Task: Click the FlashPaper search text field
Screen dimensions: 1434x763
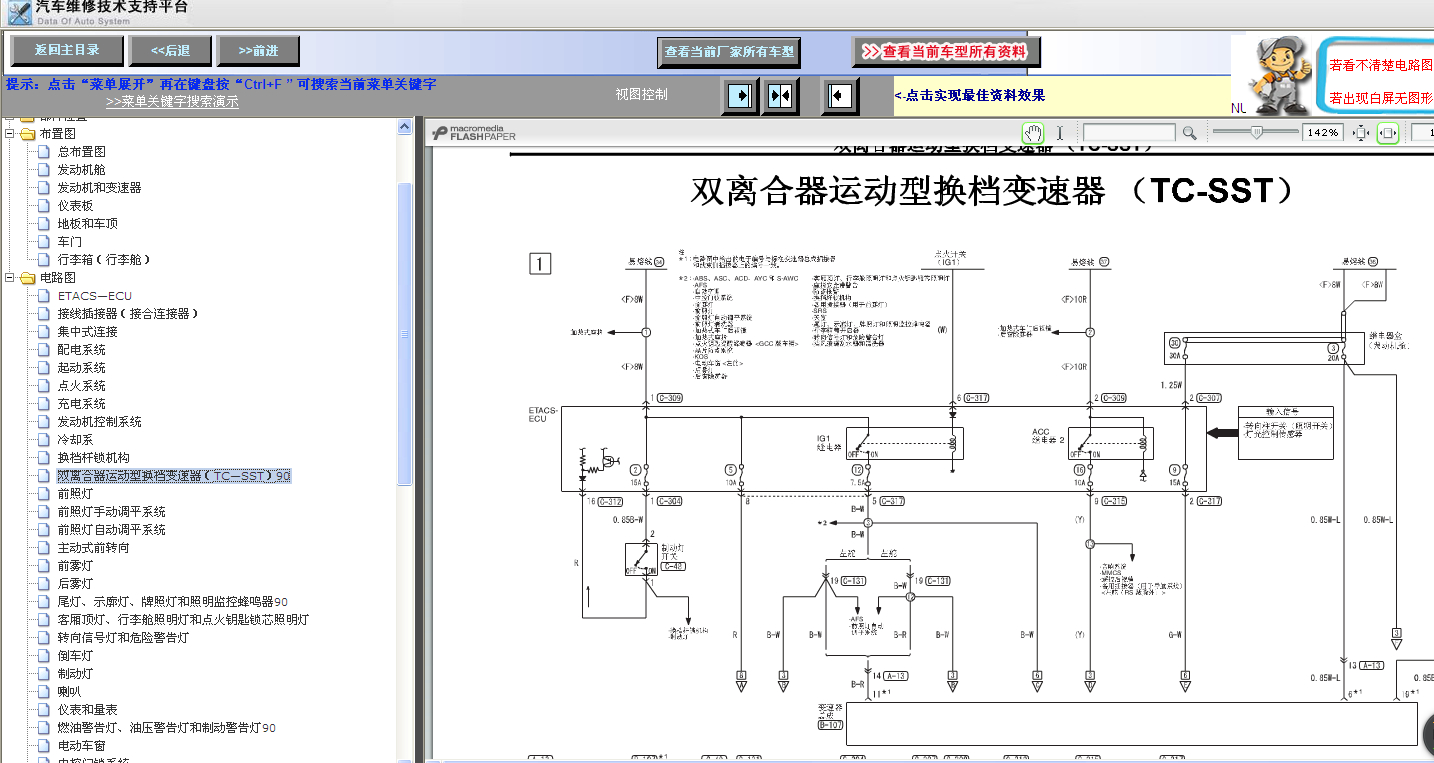Action: tap(1129, 132)
